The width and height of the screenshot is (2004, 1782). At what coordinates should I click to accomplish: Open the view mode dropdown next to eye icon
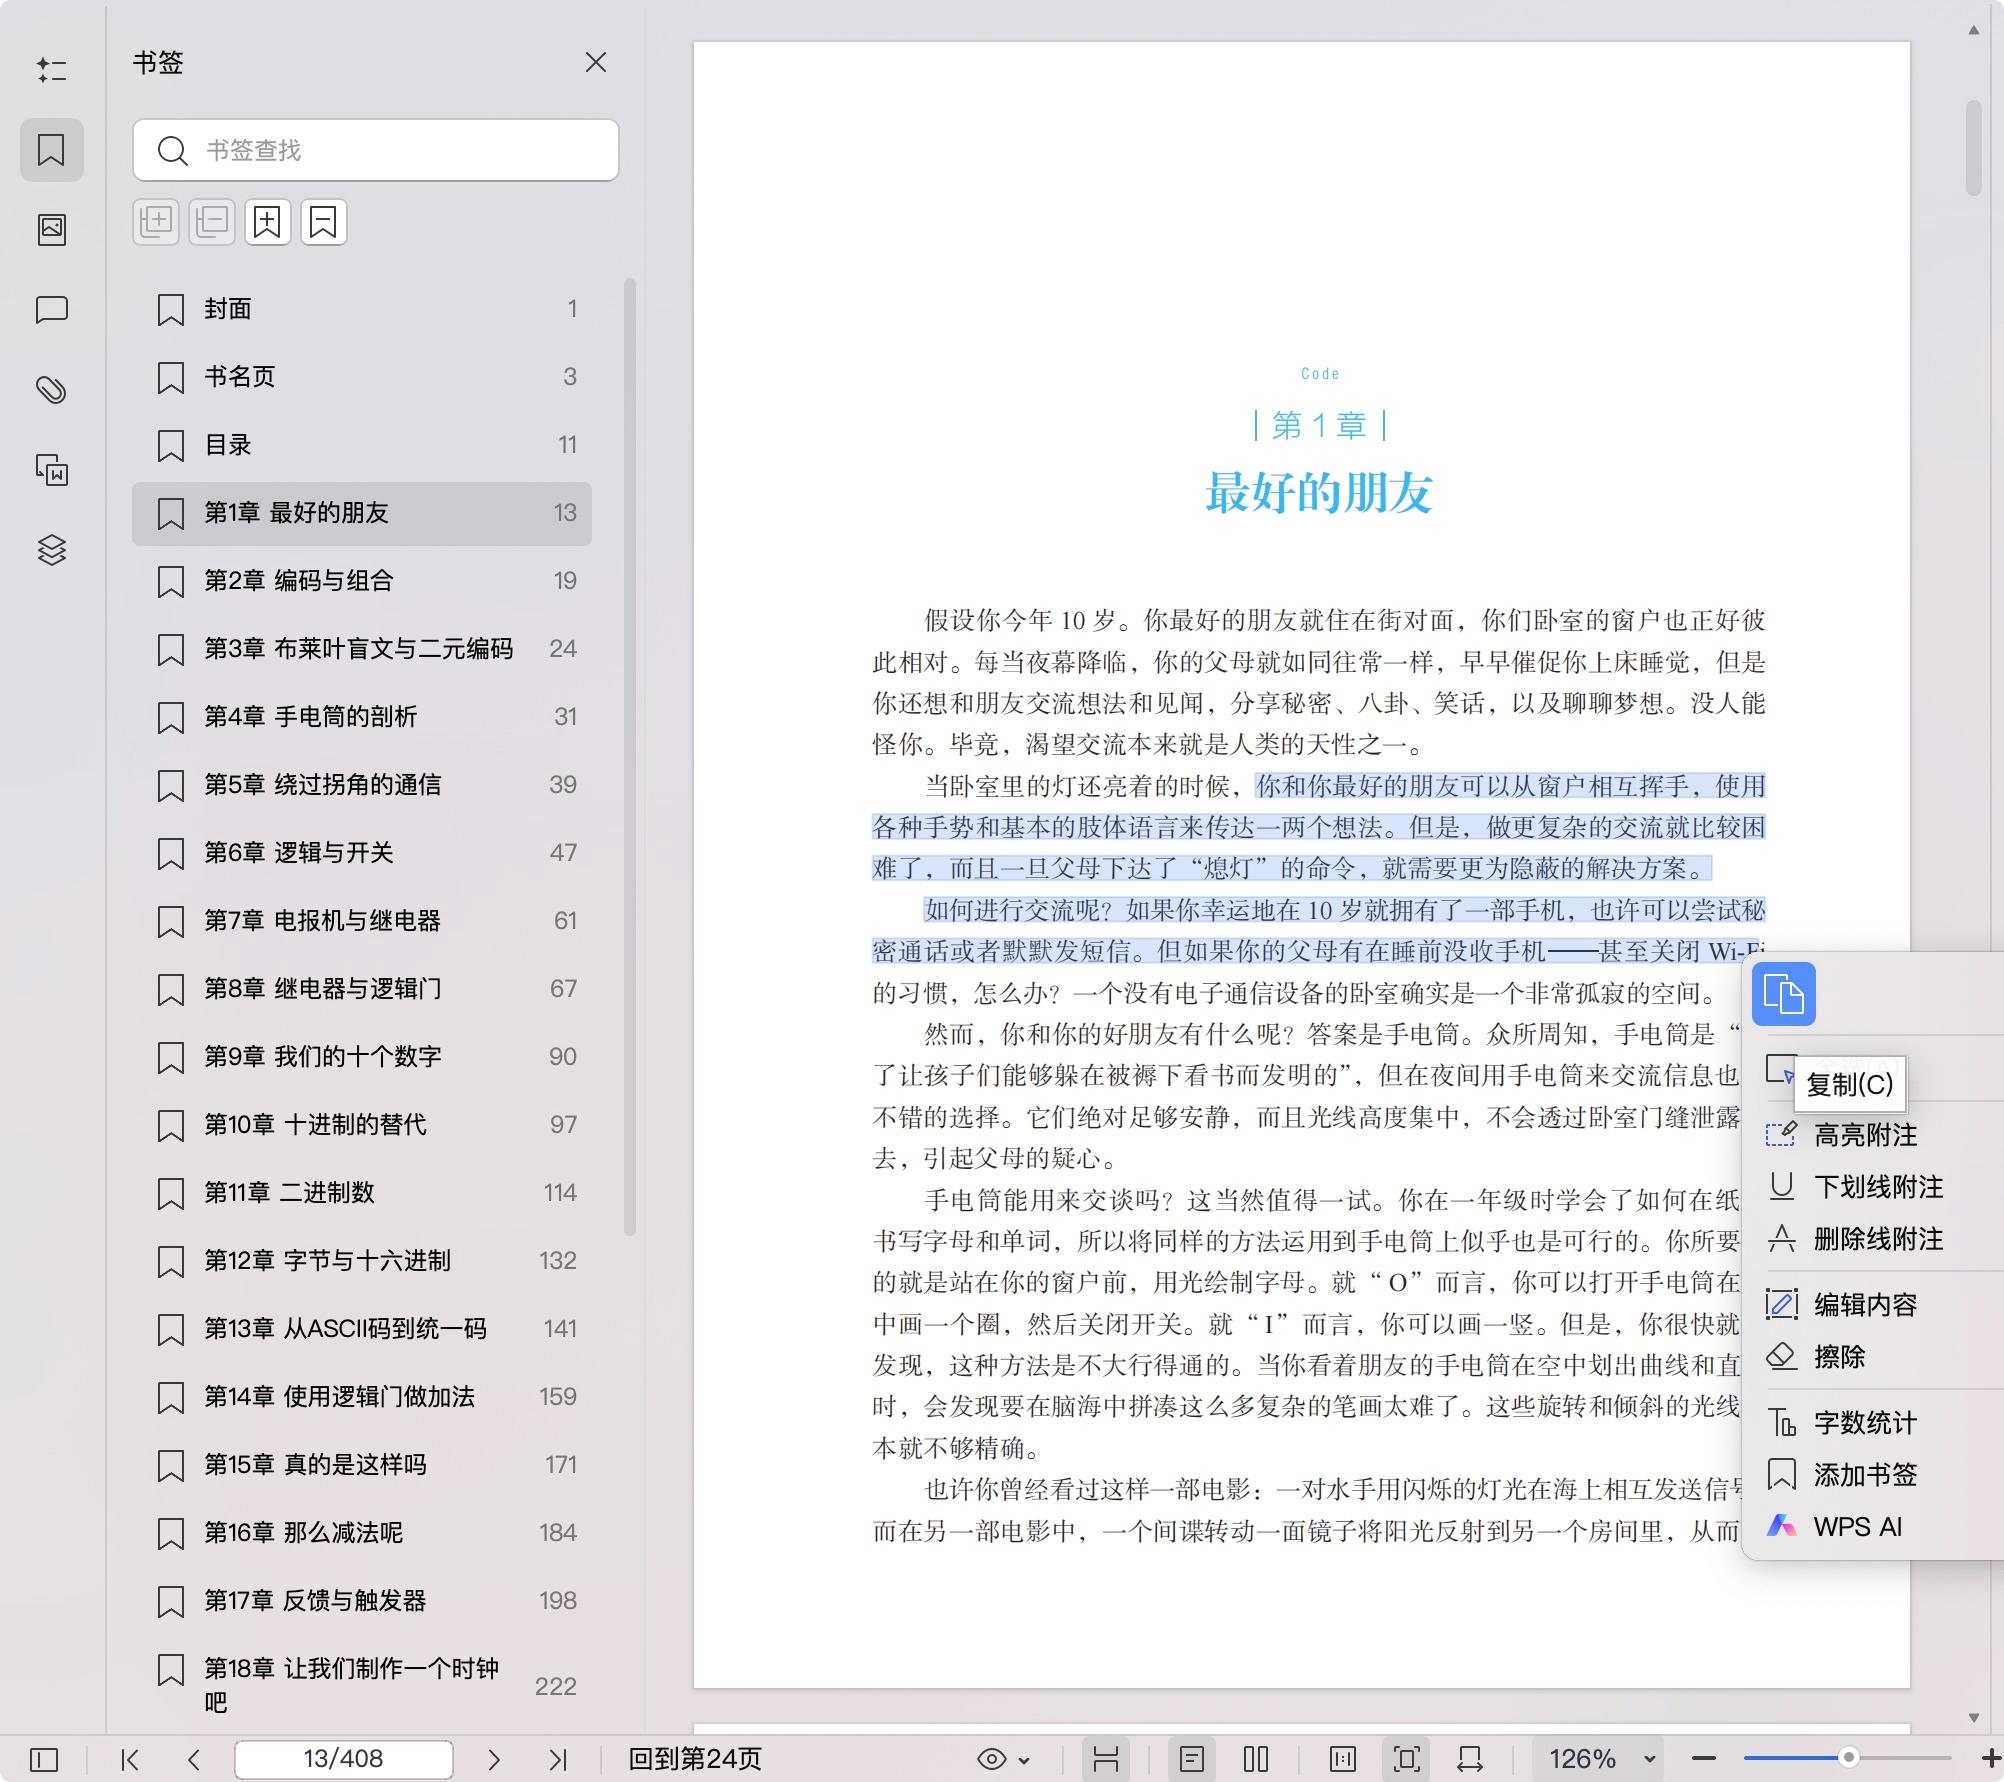[1022, 1759]
